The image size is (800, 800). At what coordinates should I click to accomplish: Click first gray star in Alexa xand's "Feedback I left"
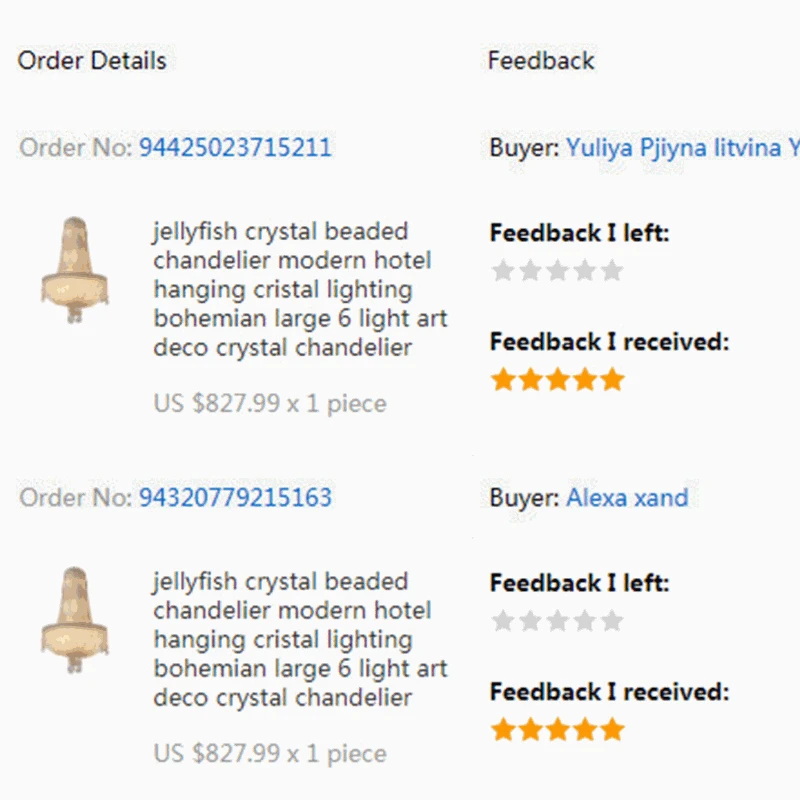pos(503,622)
